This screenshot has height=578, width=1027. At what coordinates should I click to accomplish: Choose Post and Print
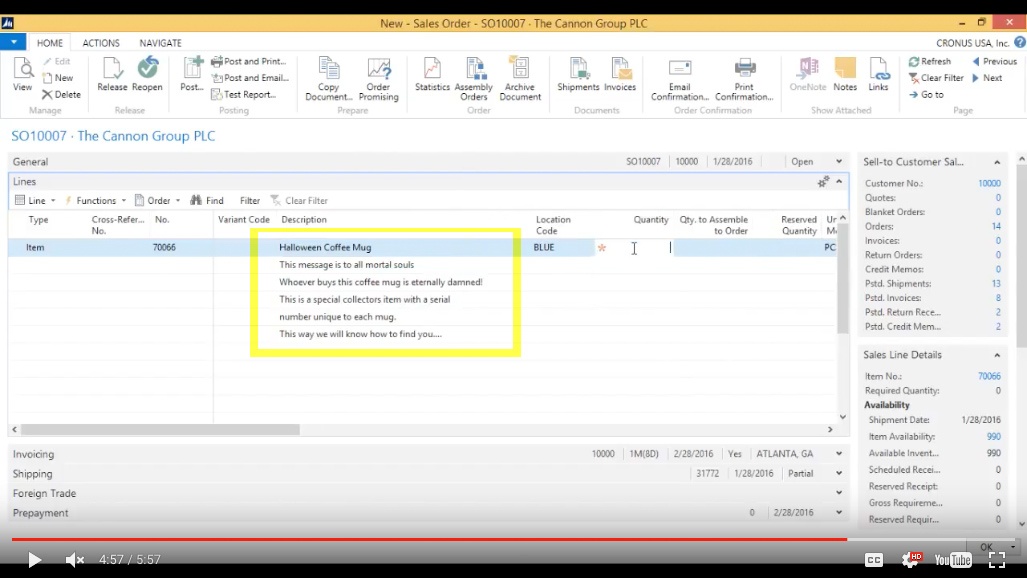tap(249, 62)
